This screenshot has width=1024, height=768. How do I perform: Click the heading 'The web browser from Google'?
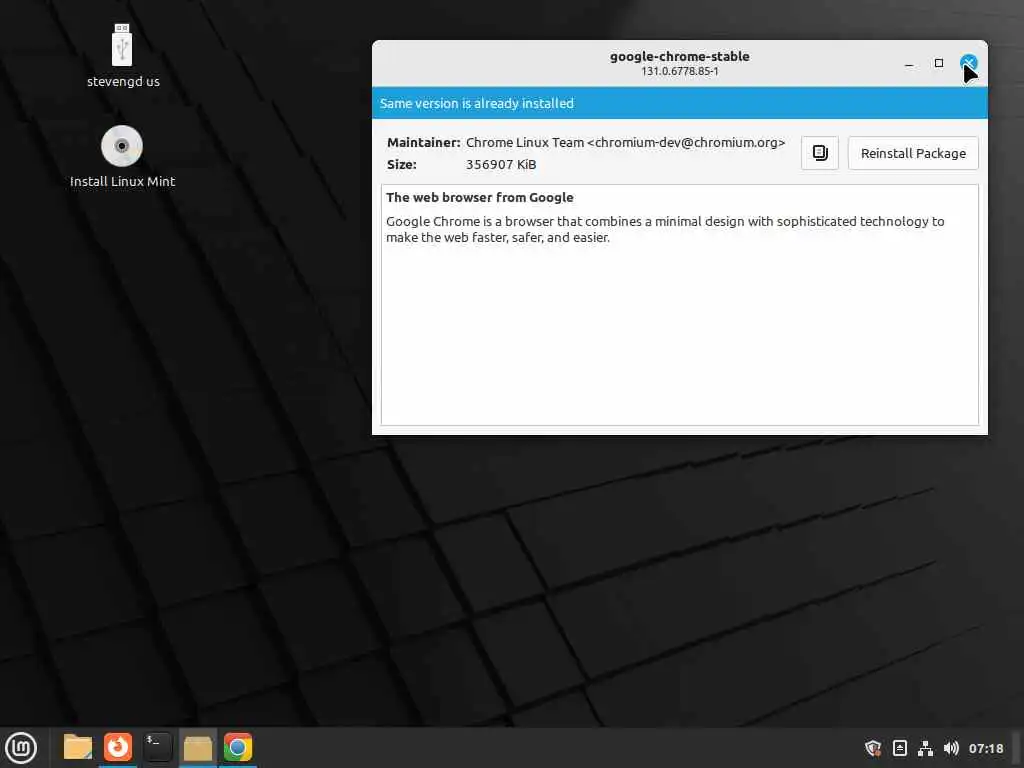479,197
